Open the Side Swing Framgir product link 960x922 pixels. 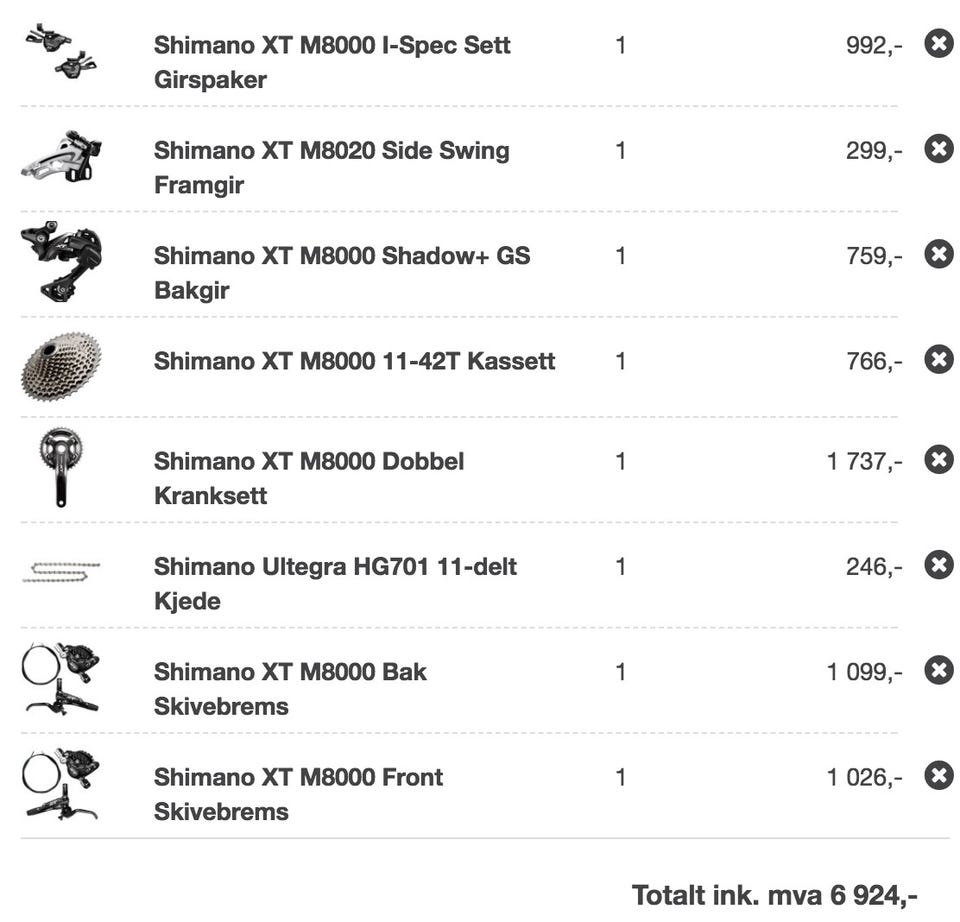tap(331, 168)
